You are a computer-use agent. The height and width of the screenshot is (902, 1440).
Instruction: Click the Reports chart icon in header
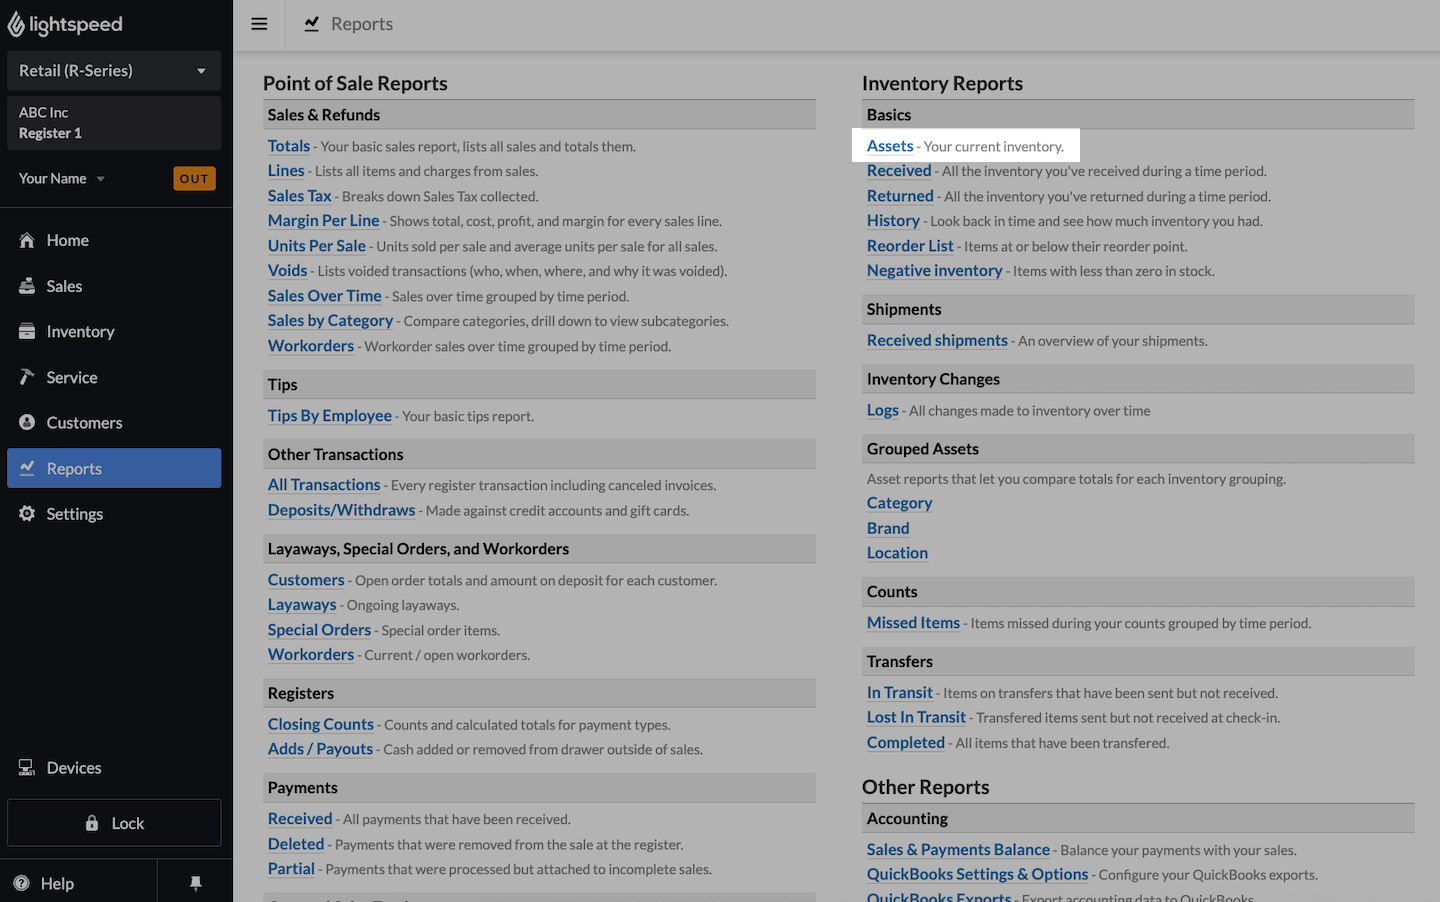coord(312,24)
